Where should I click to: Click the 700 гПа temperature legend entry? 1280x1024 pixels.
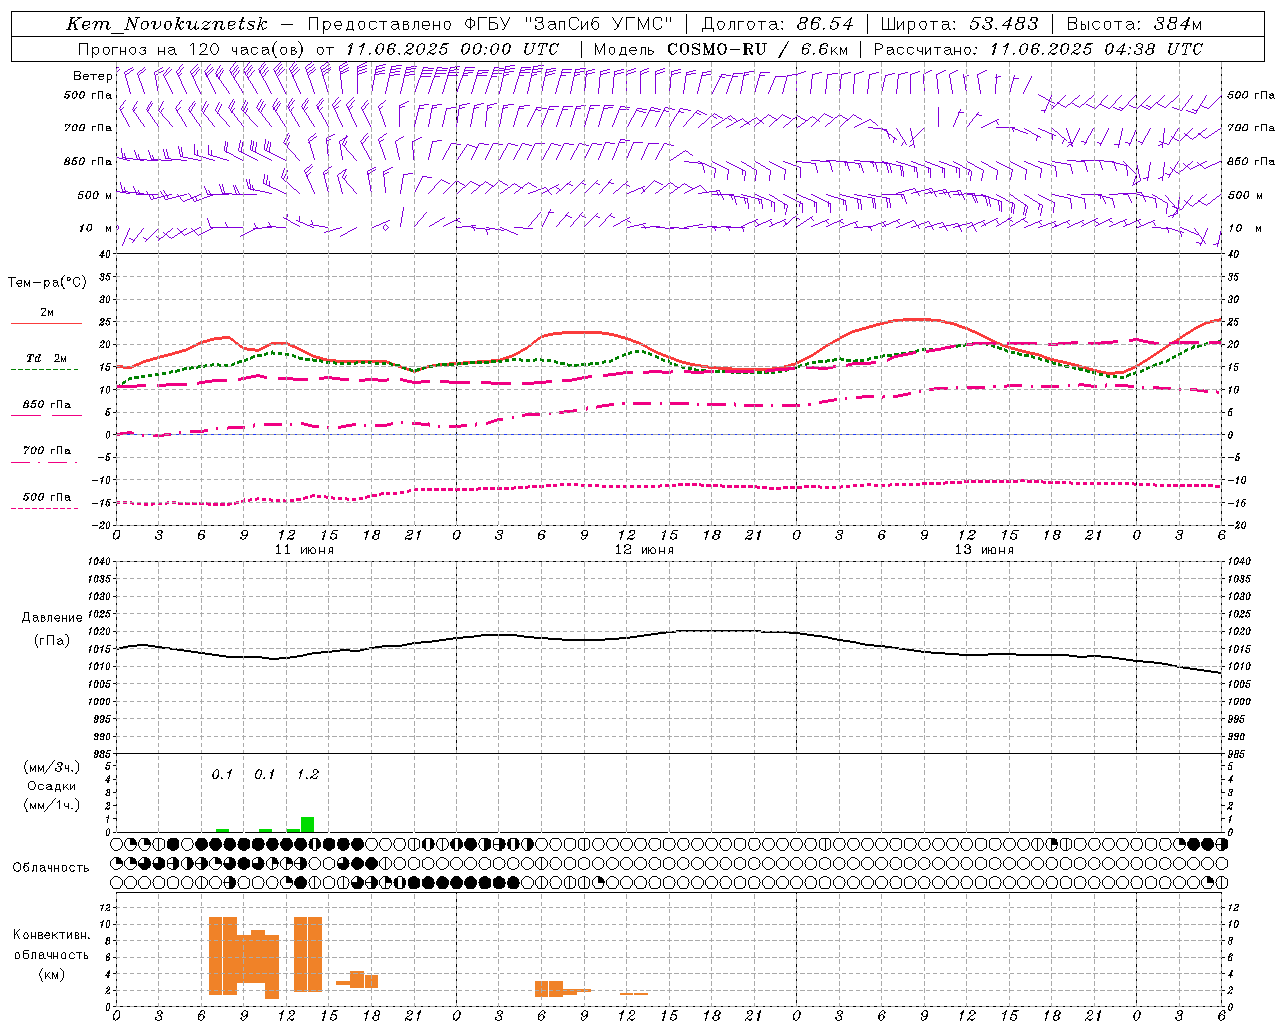pos(47,451)
